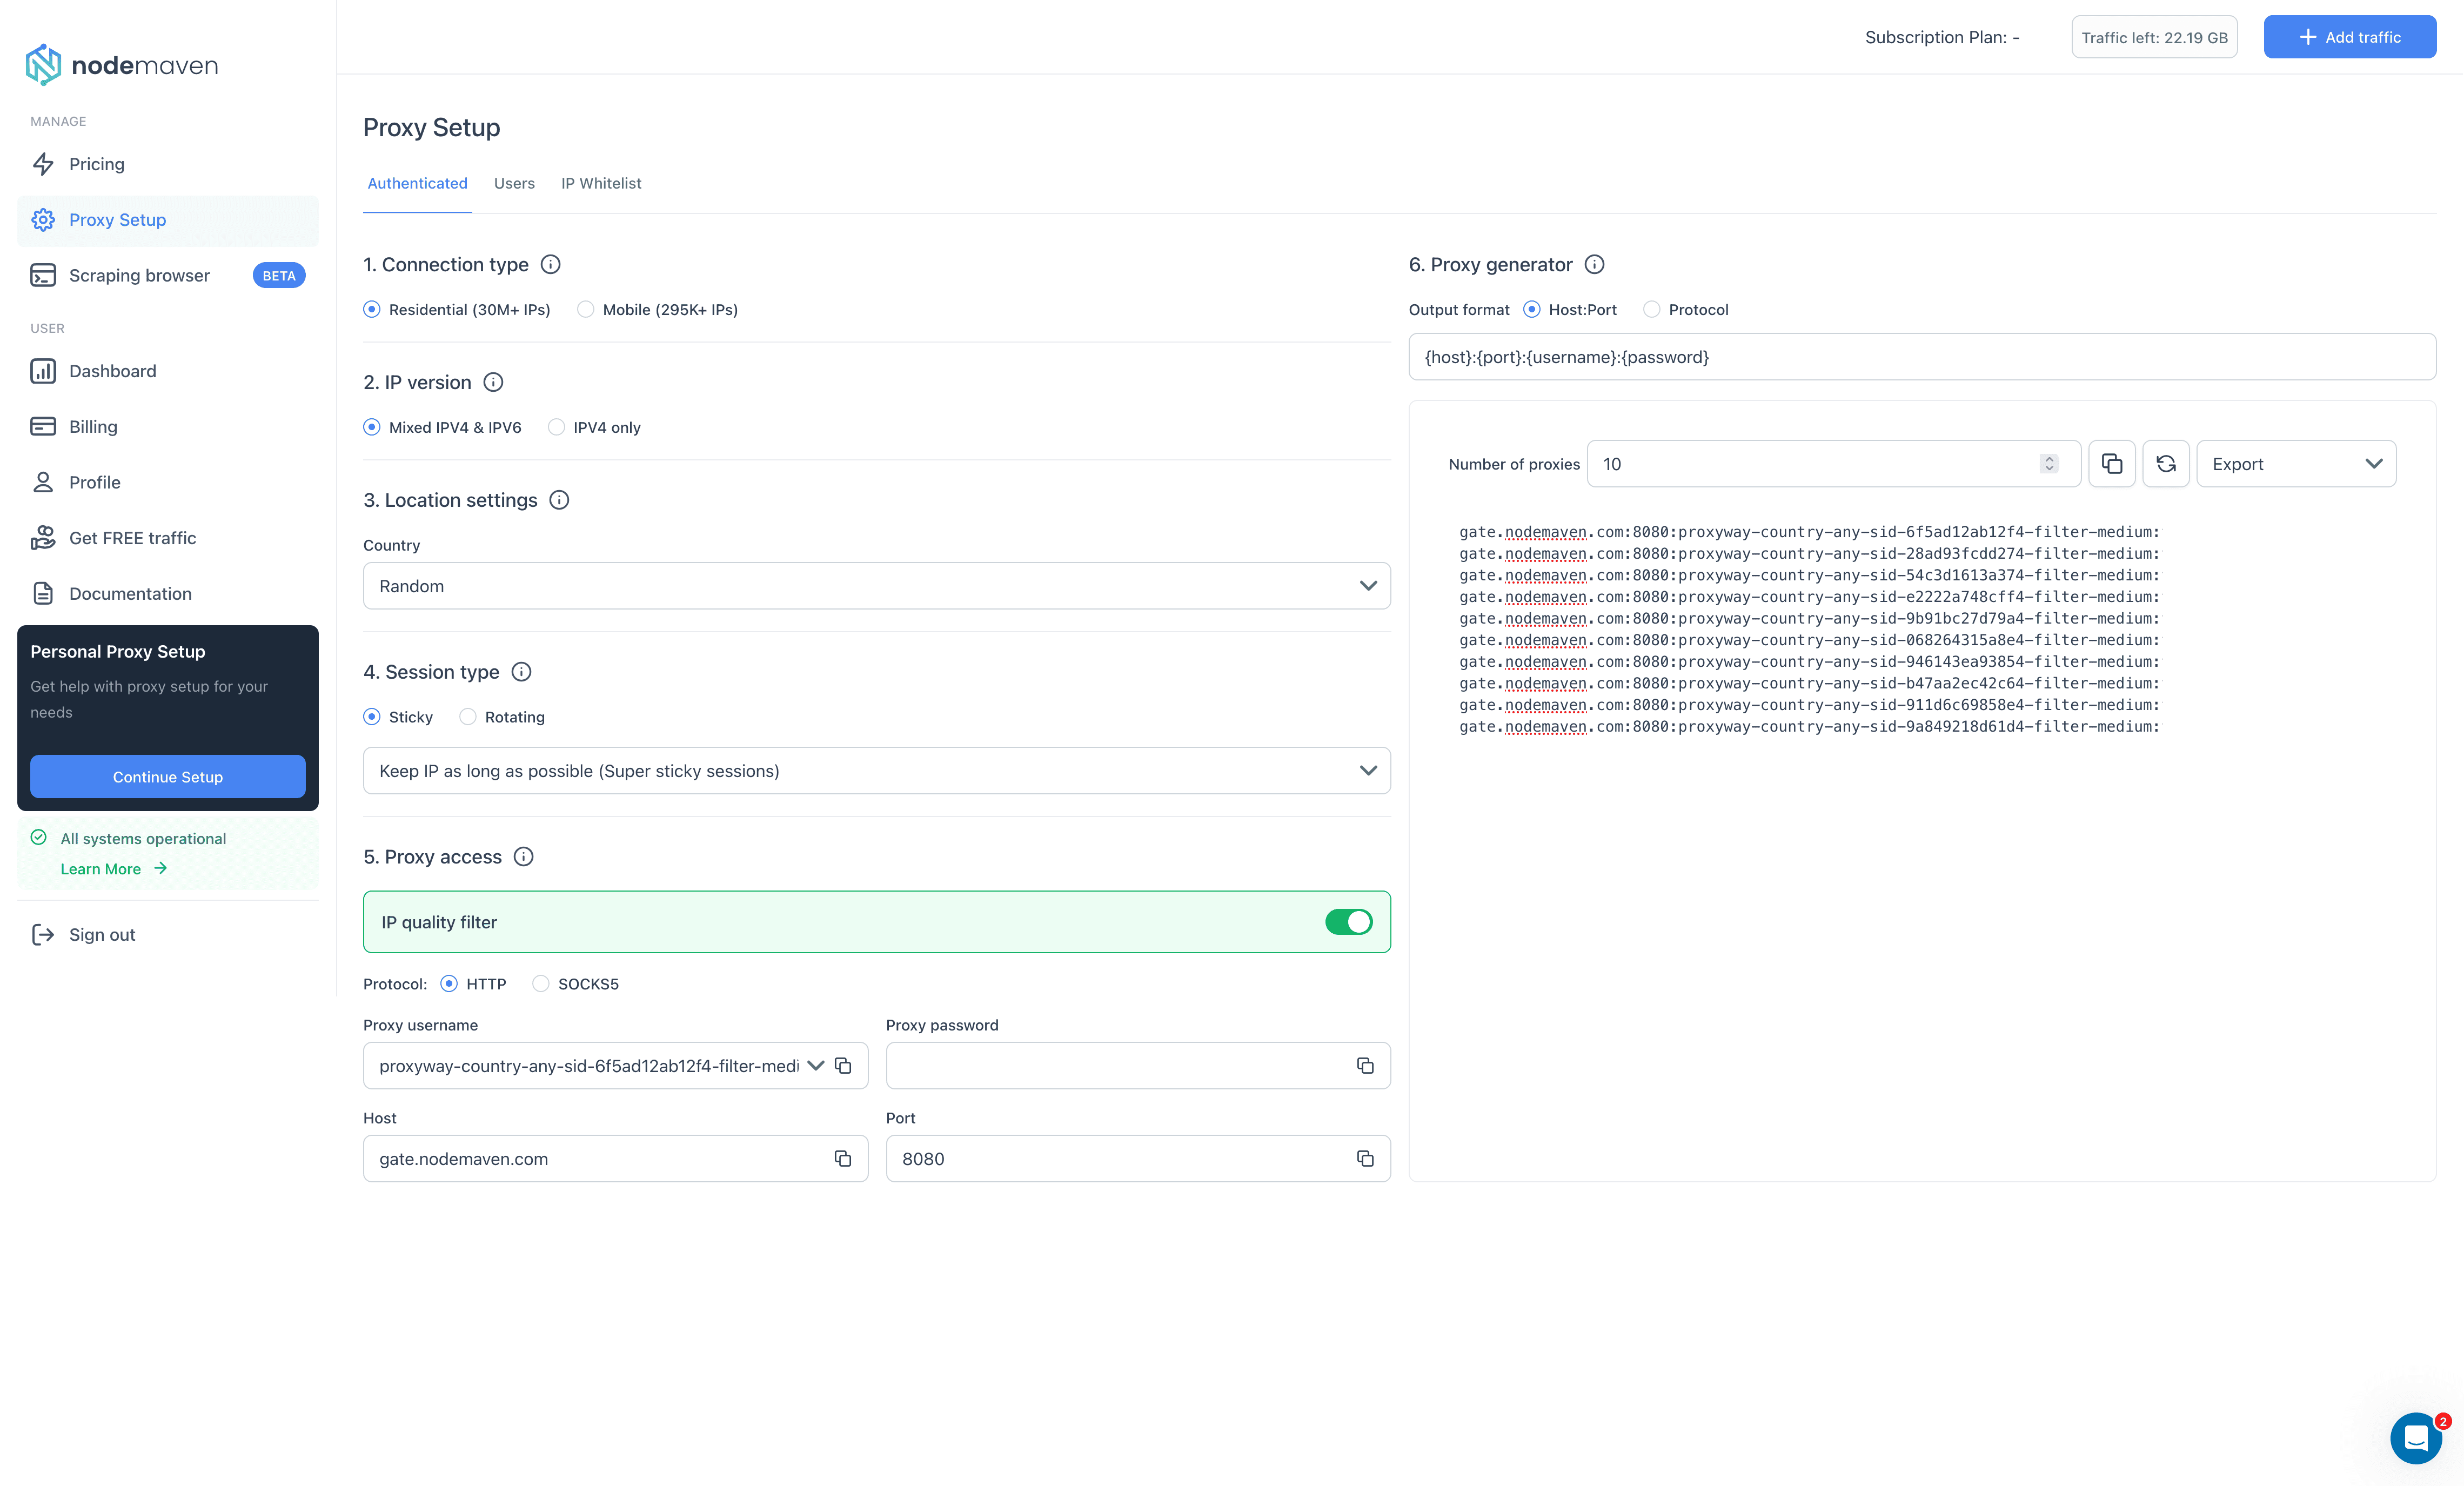
Task: Open the Users tab
Action: (514, 183)
